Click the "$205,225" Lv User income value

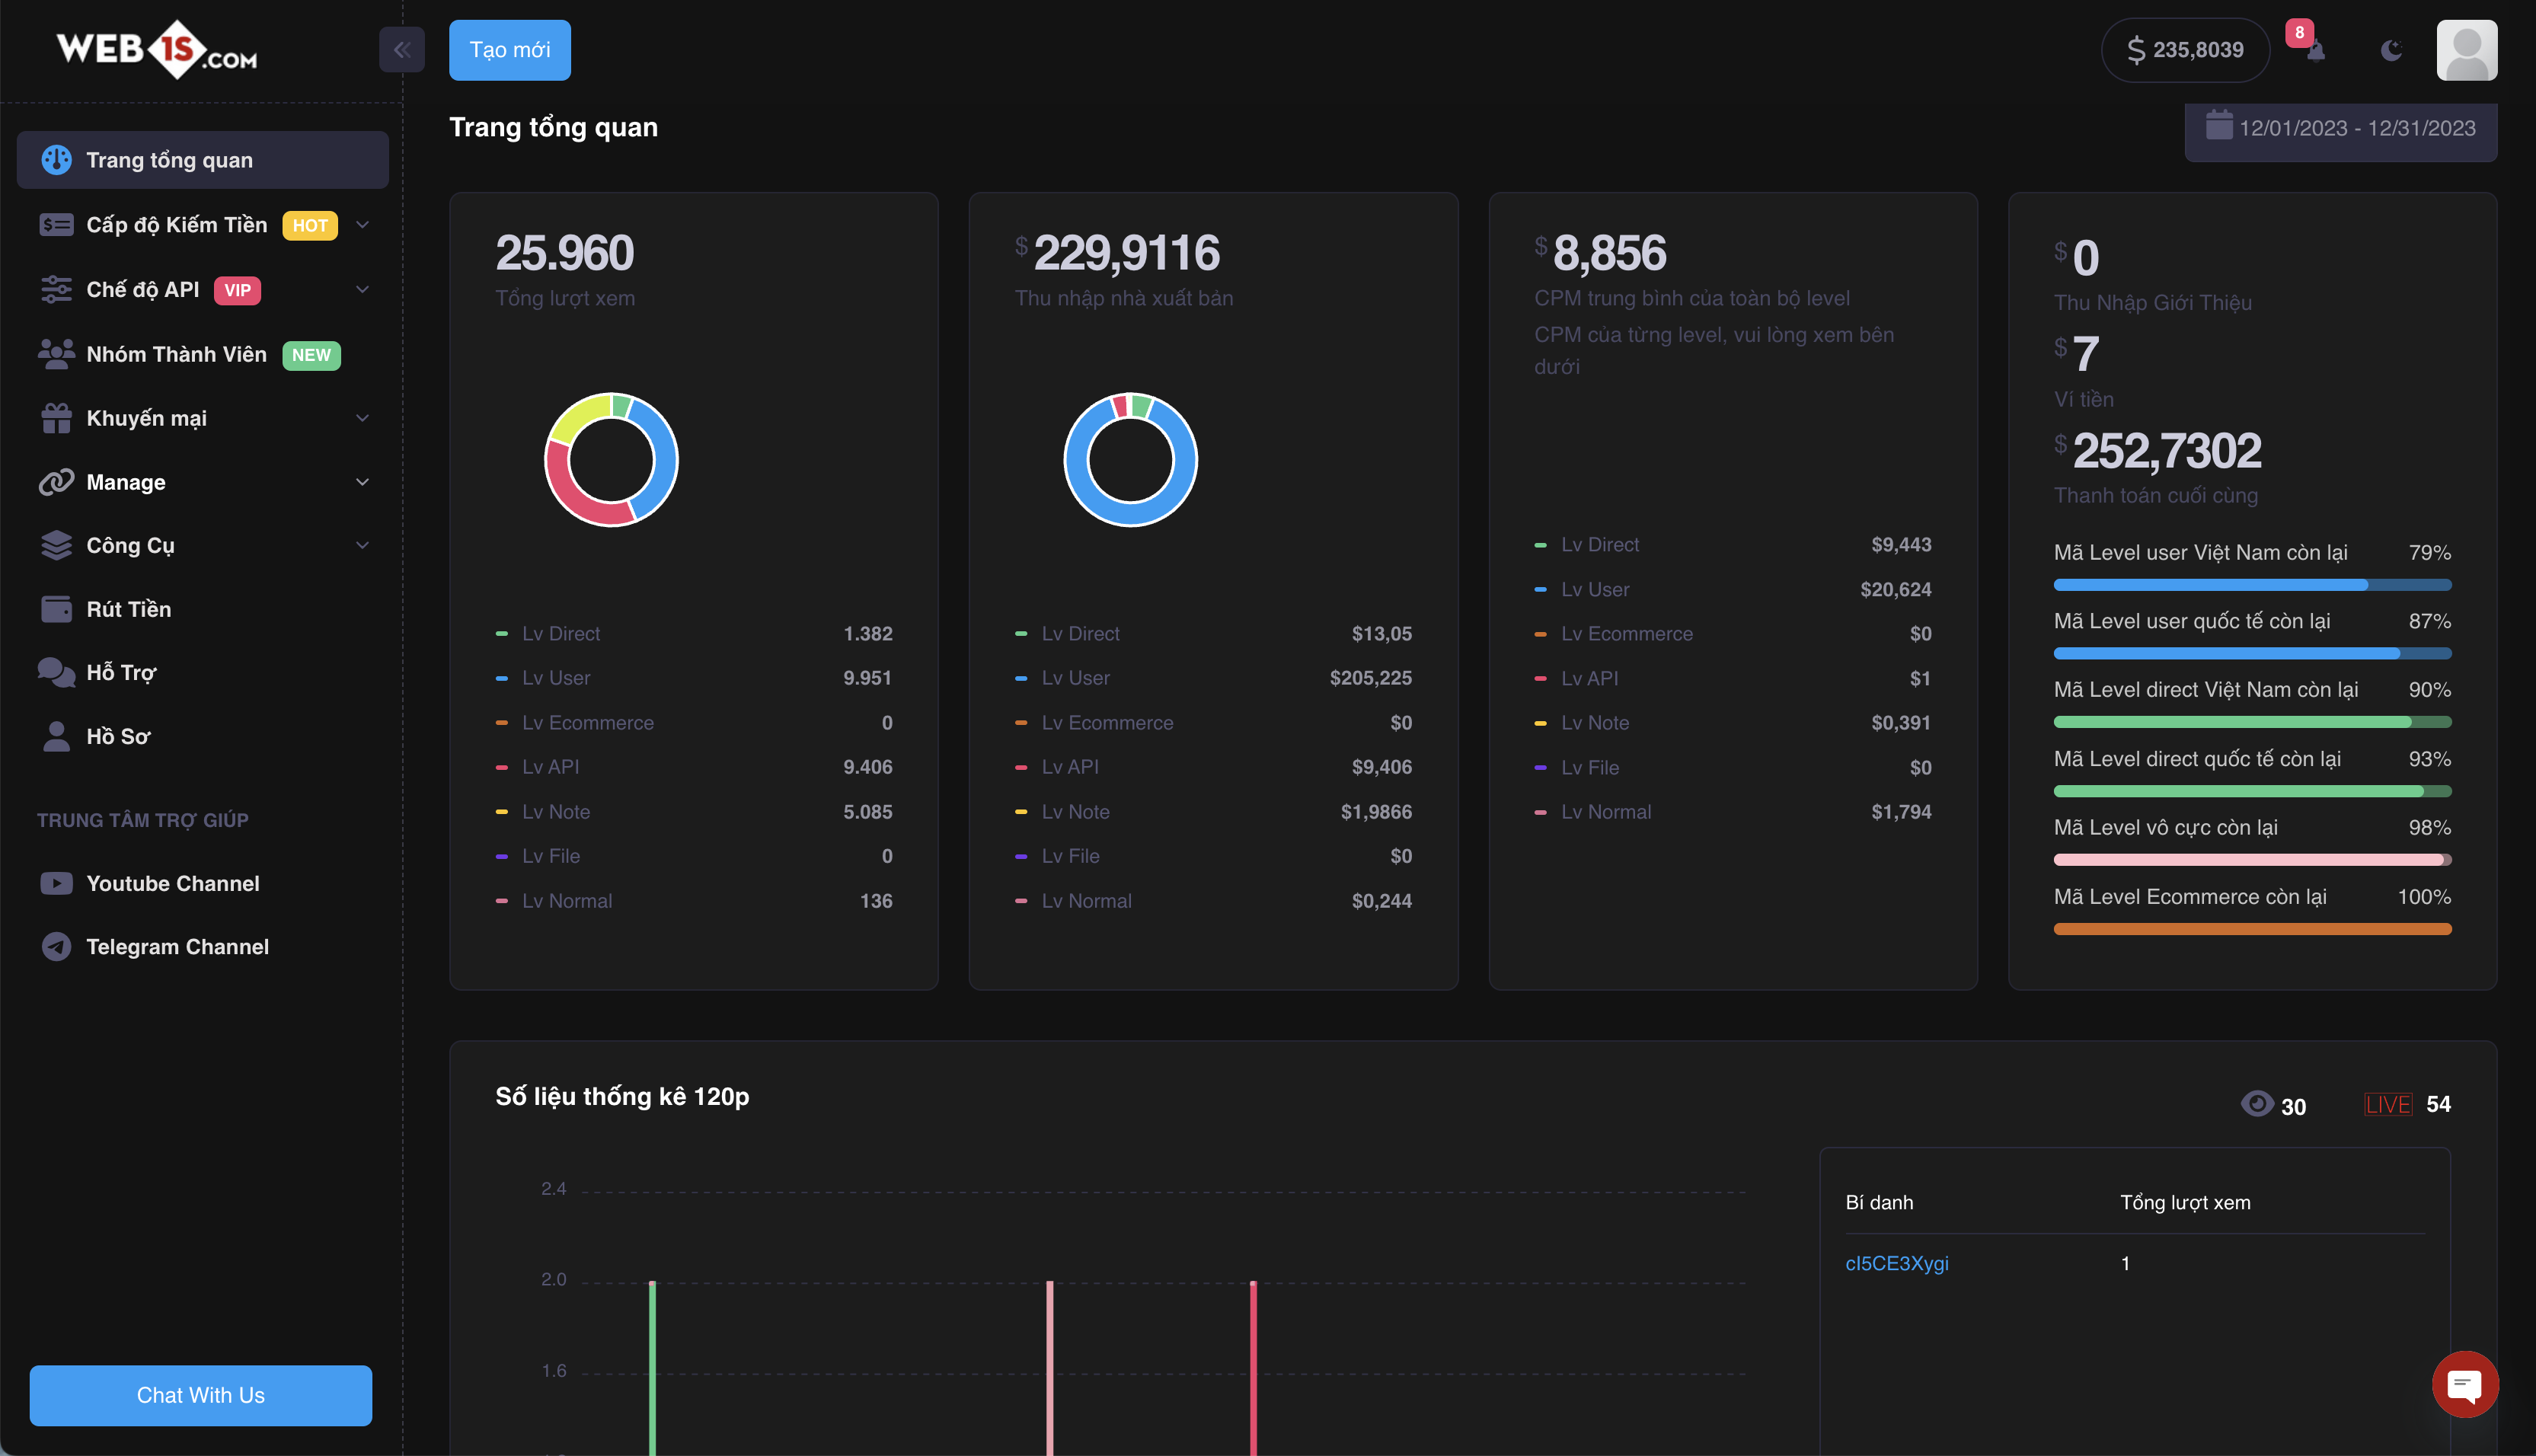[1370, 678]
